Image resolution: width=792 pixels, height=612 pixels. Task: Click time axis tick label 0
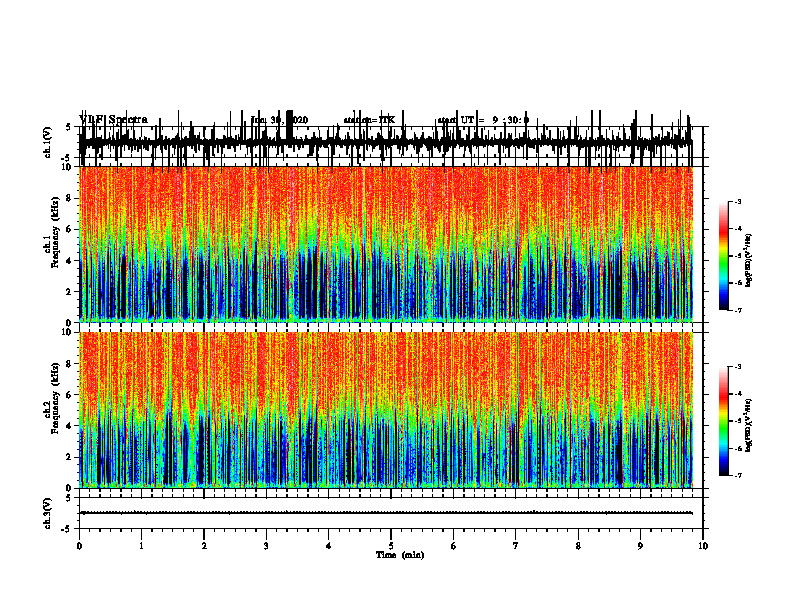79,546
